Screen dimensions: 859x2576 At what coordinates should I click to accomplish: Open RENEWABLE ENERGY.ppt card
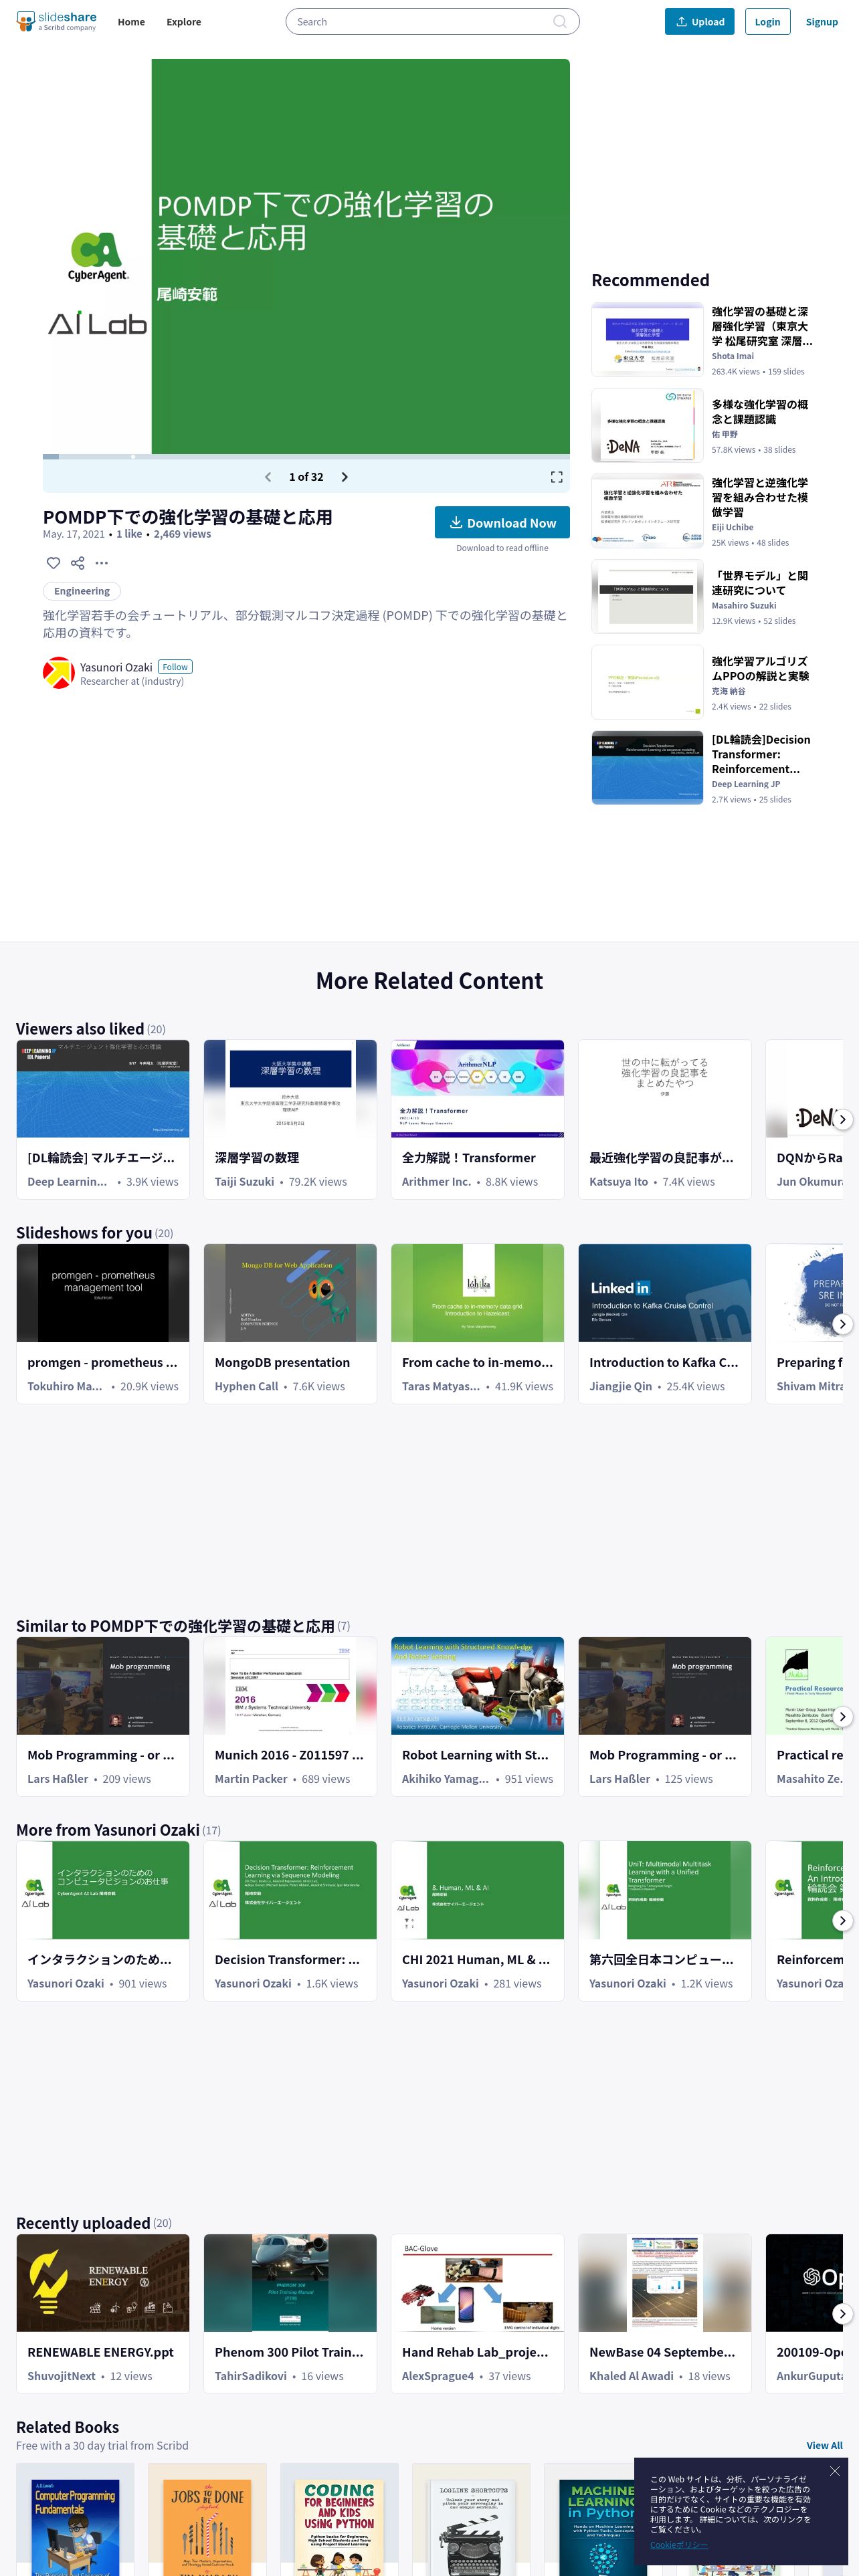point(103,2314)
